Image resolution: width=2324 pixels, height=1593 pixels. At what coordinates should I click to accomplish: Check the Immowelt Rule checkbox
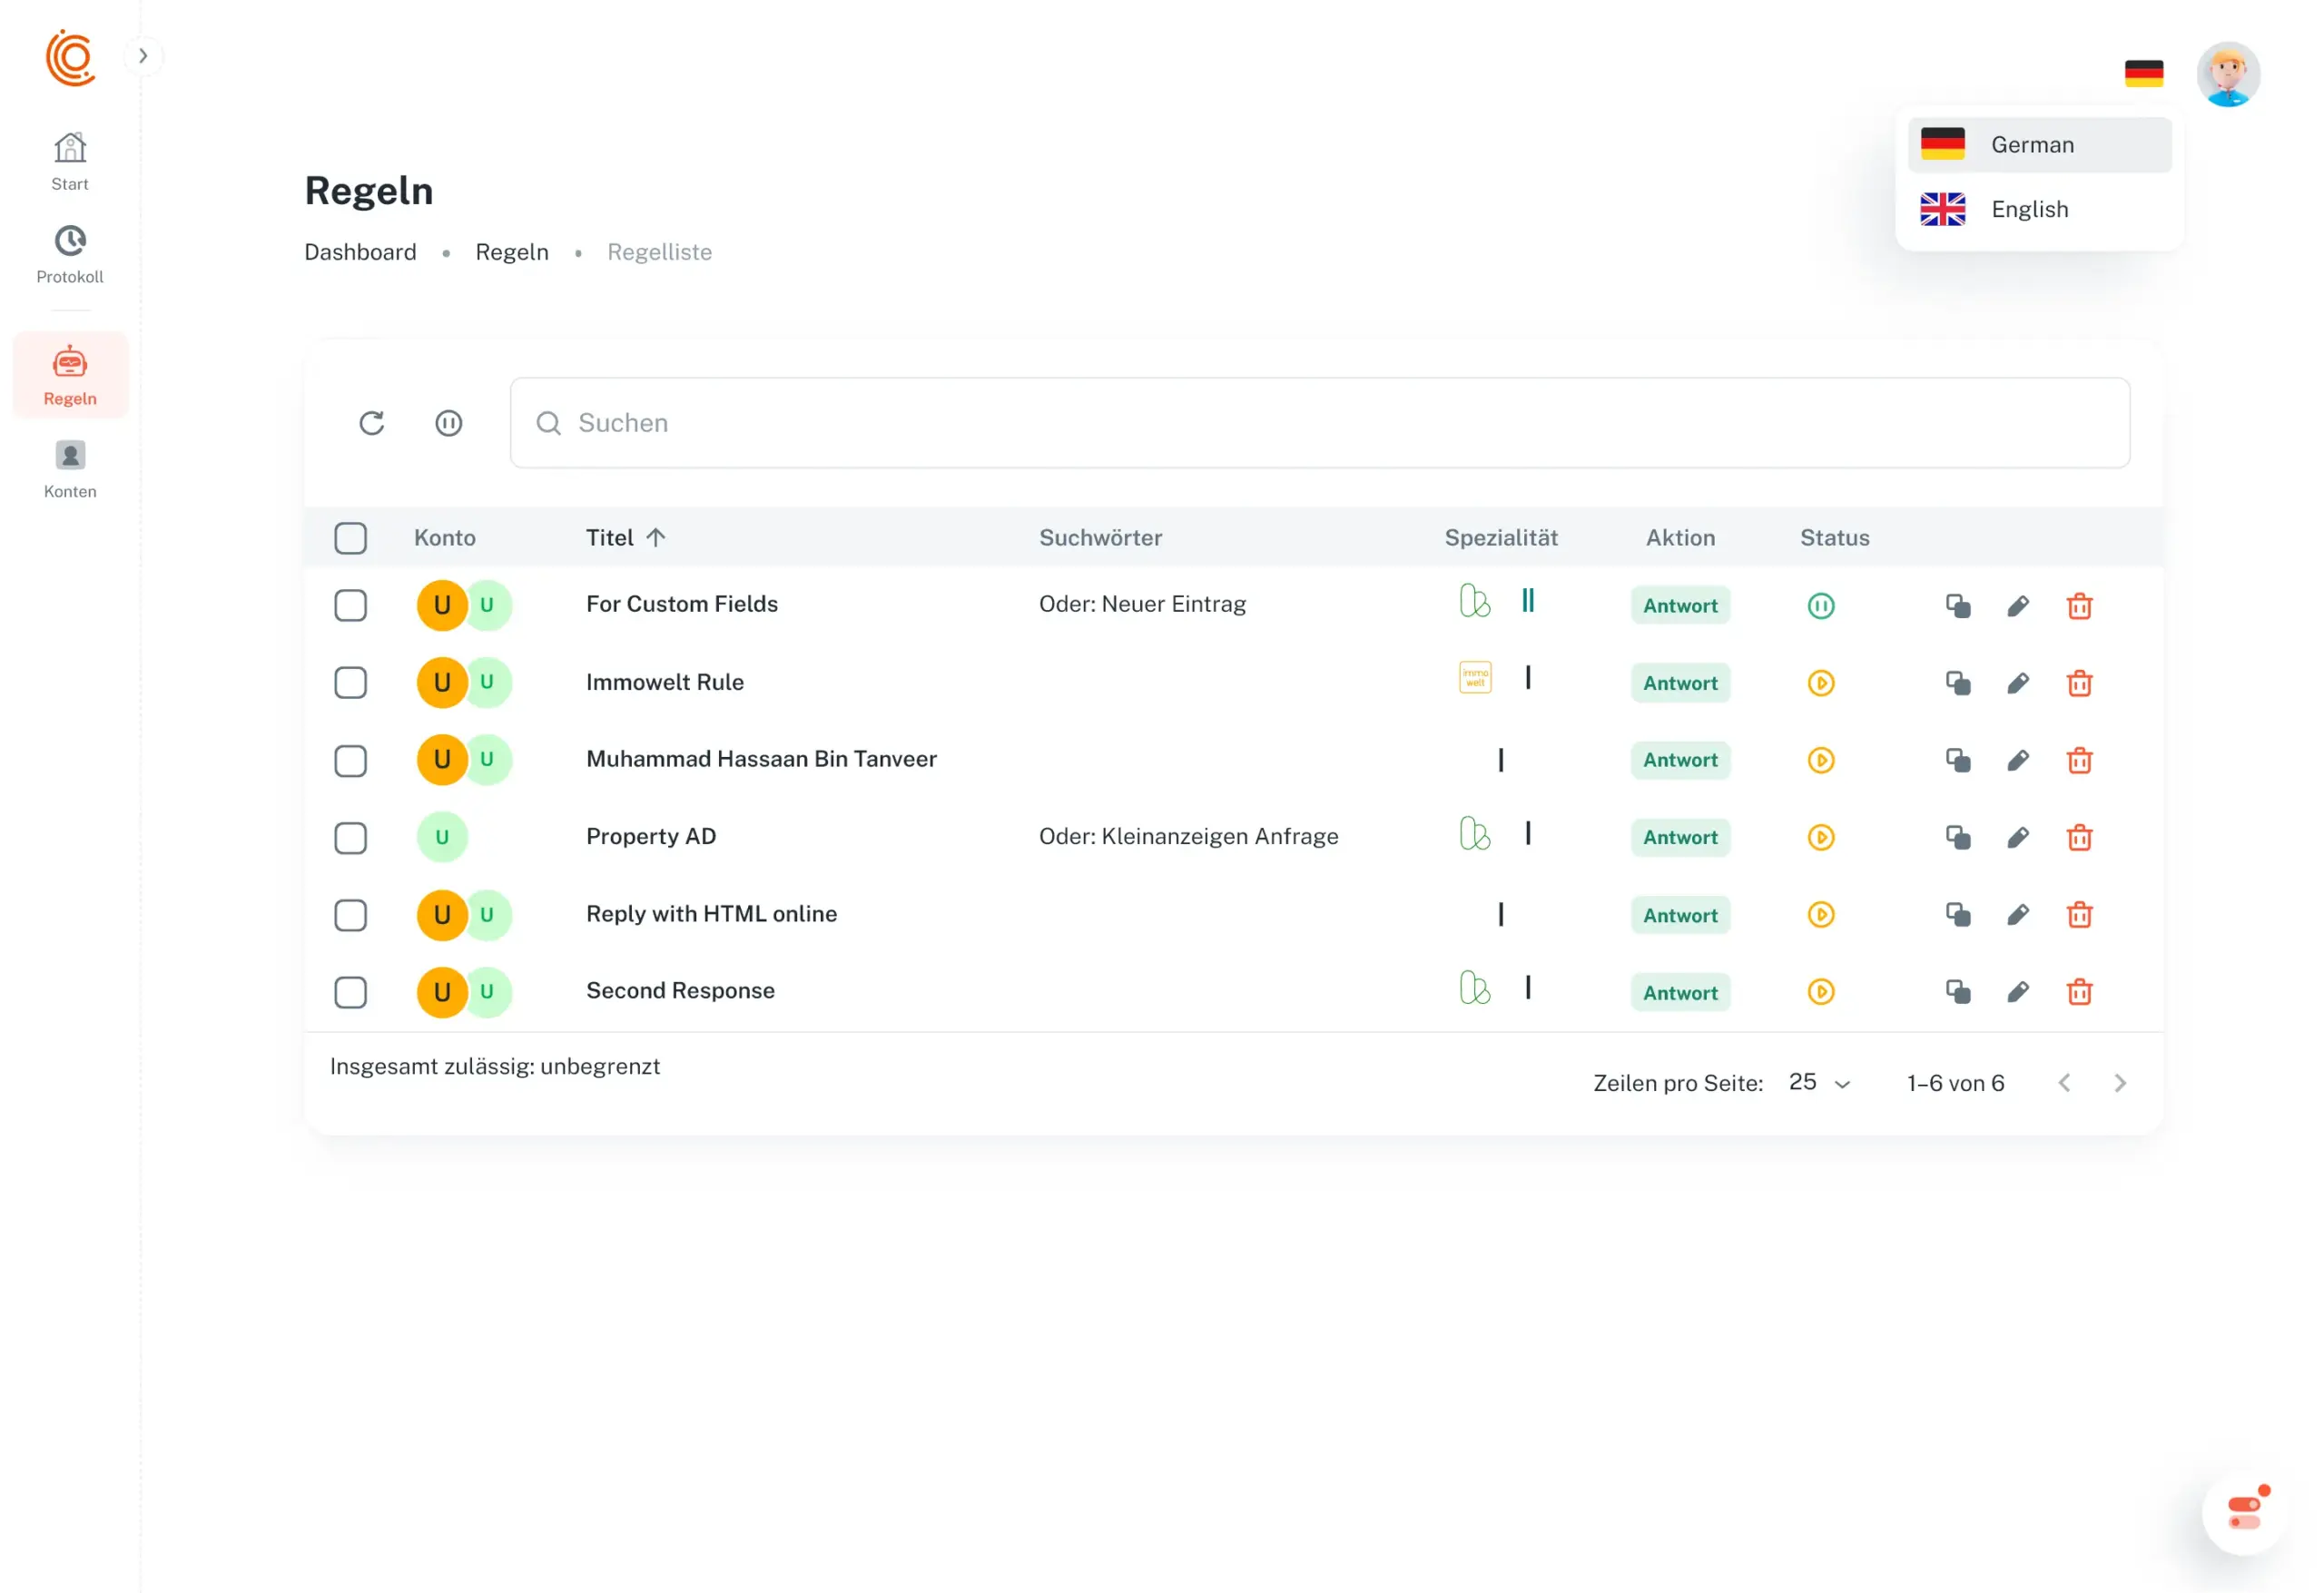click(x=350, y=683)
